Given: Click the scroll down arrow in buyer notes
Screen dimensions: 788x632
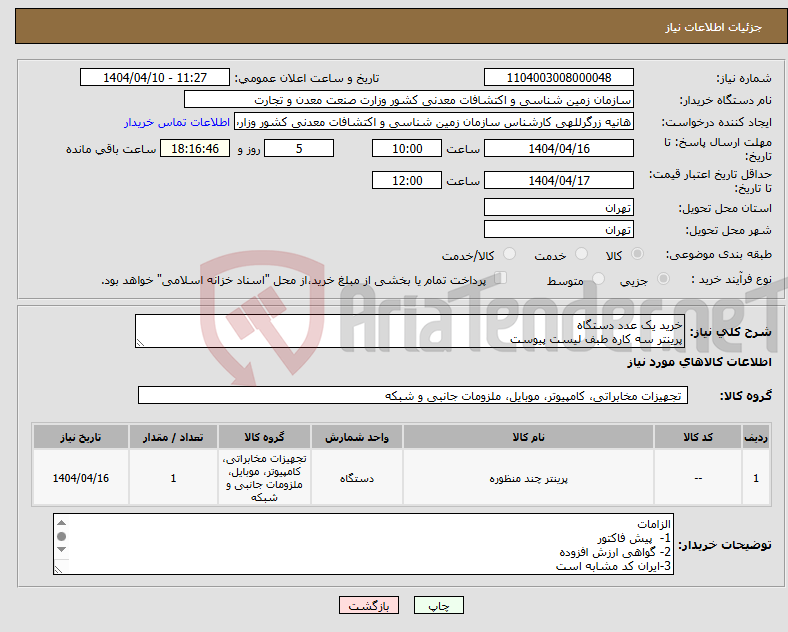Looking at the screenshot, I should tap(61, 550).
